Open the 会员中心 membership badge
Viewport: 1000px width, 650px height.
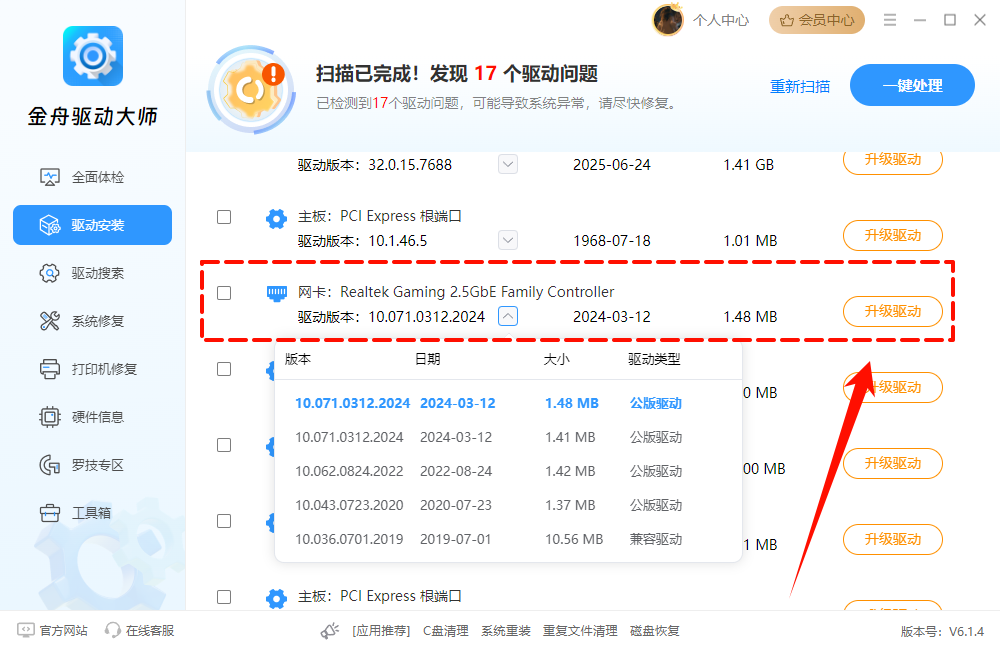pos(817,20)
